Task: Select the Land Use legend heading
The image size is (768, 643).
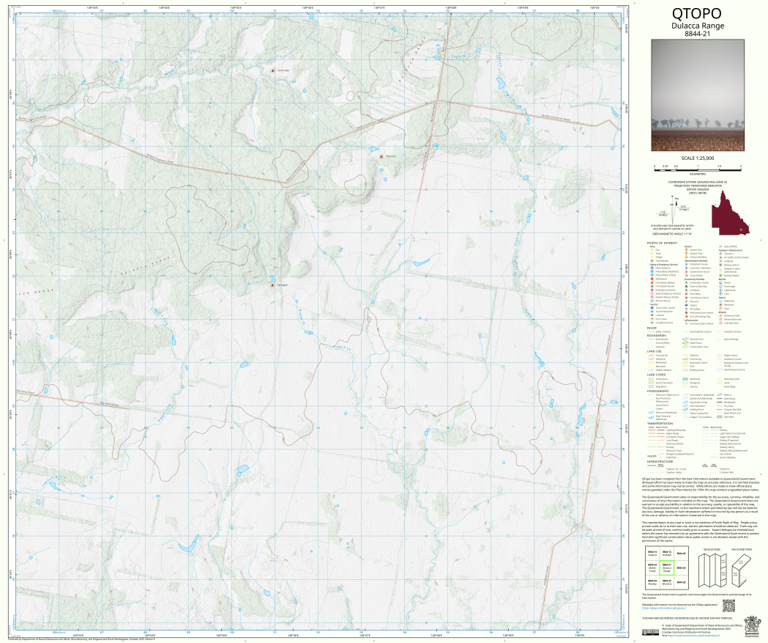Action: point(654,351)
